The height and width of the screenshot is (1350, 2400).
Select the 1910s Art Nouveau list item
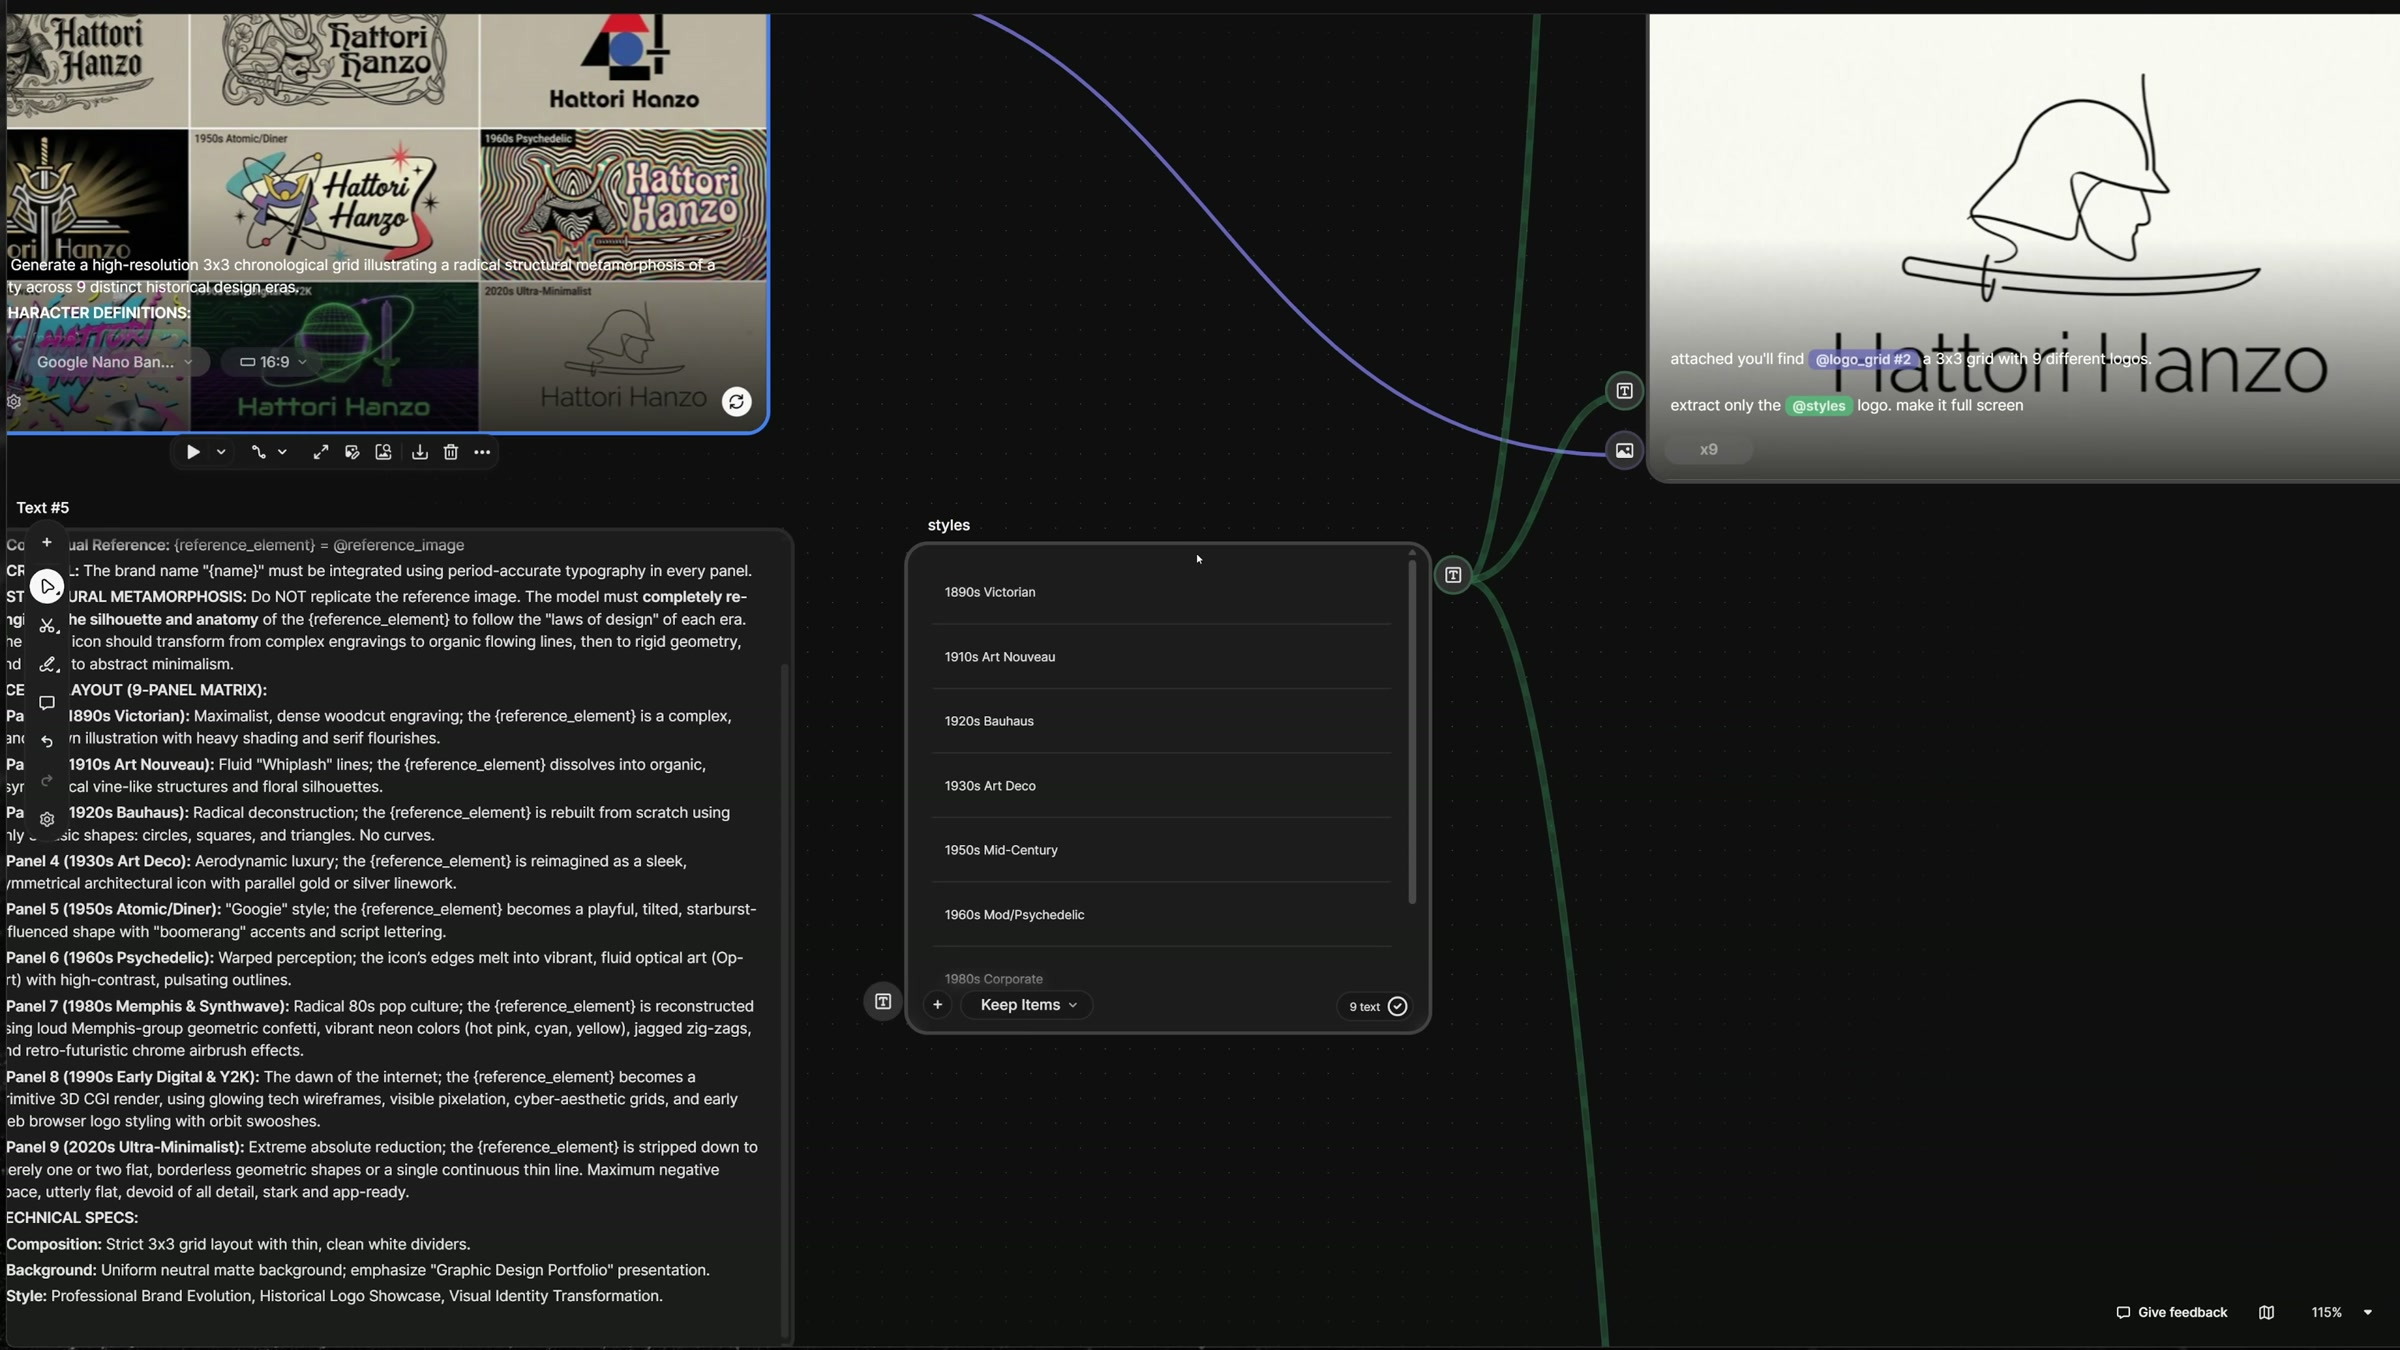(1161, 657)
